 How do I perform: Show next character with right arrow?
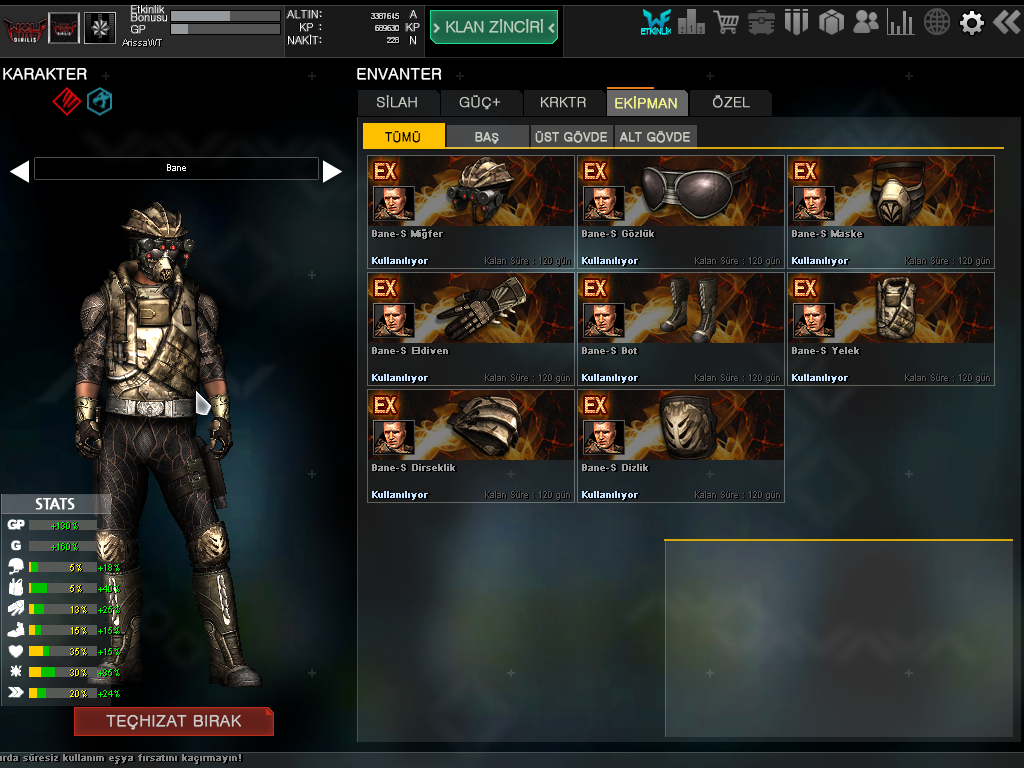(x=332, y=171)
